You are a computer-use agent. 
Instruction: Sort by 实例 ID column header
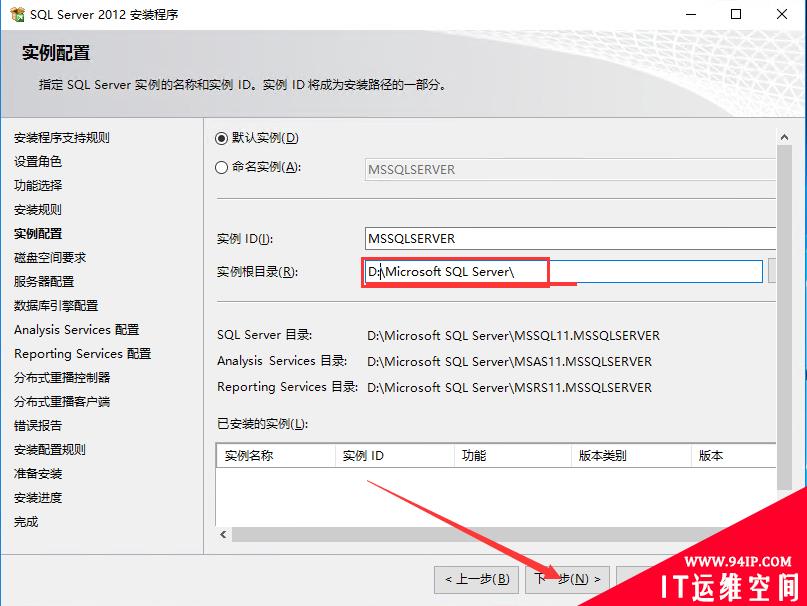395,456
